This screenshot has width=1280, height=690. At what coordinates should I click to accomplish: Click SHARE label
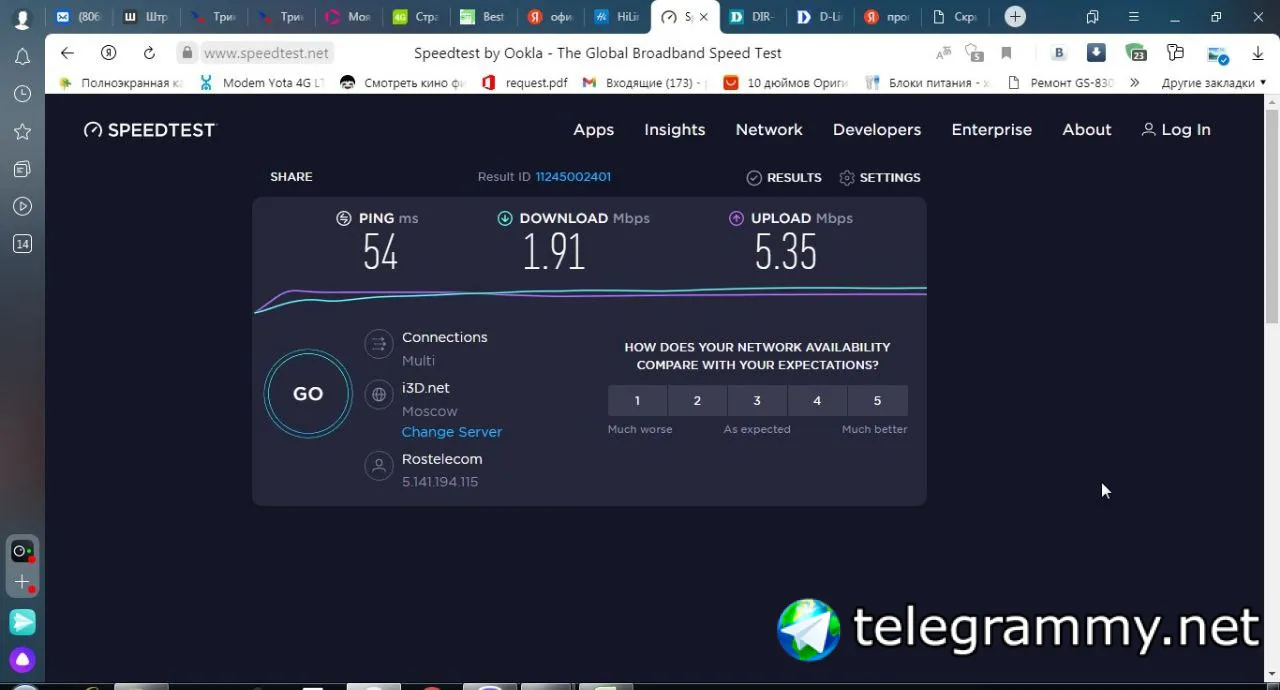coord(291,177)
